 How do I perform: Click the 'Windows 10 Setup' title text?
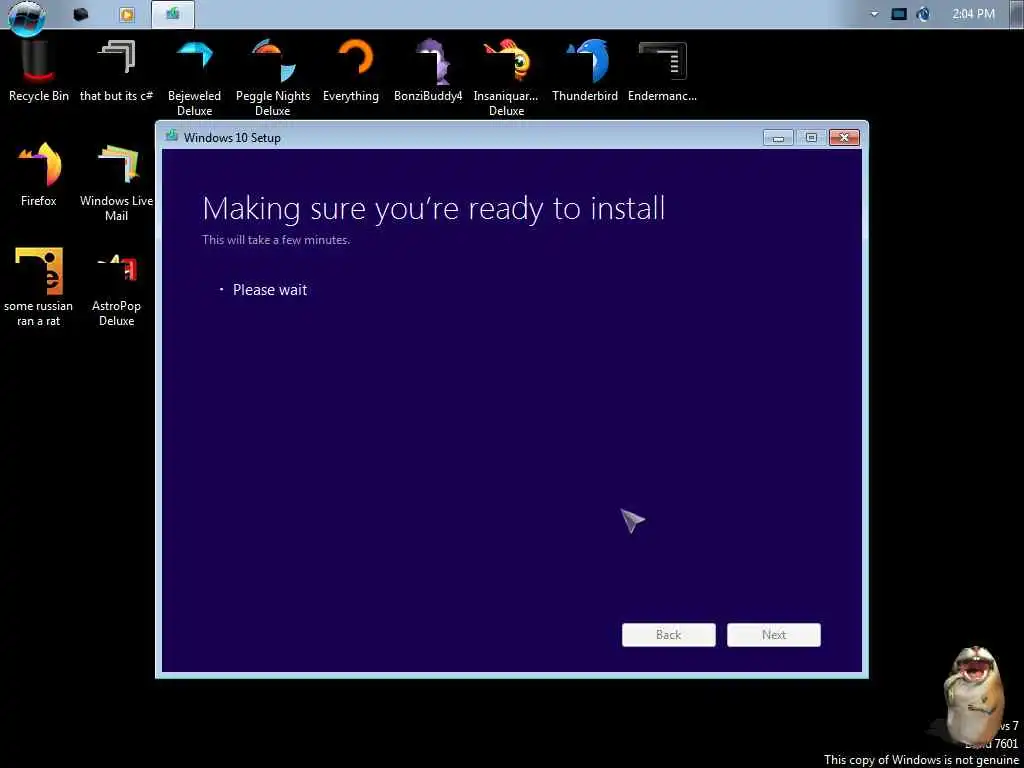(232, 138)
